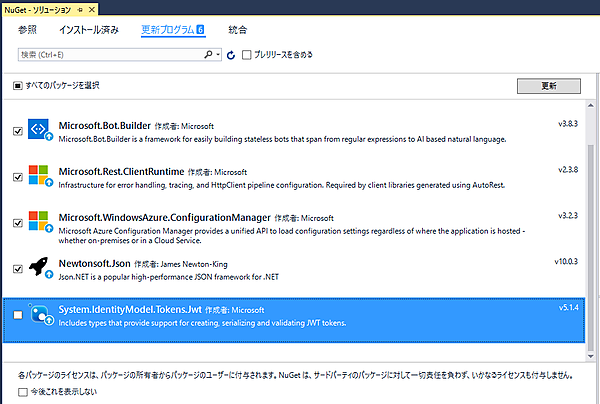Select the System.IdentityModel.Tokens.Jwt package name

click(130, 310)
